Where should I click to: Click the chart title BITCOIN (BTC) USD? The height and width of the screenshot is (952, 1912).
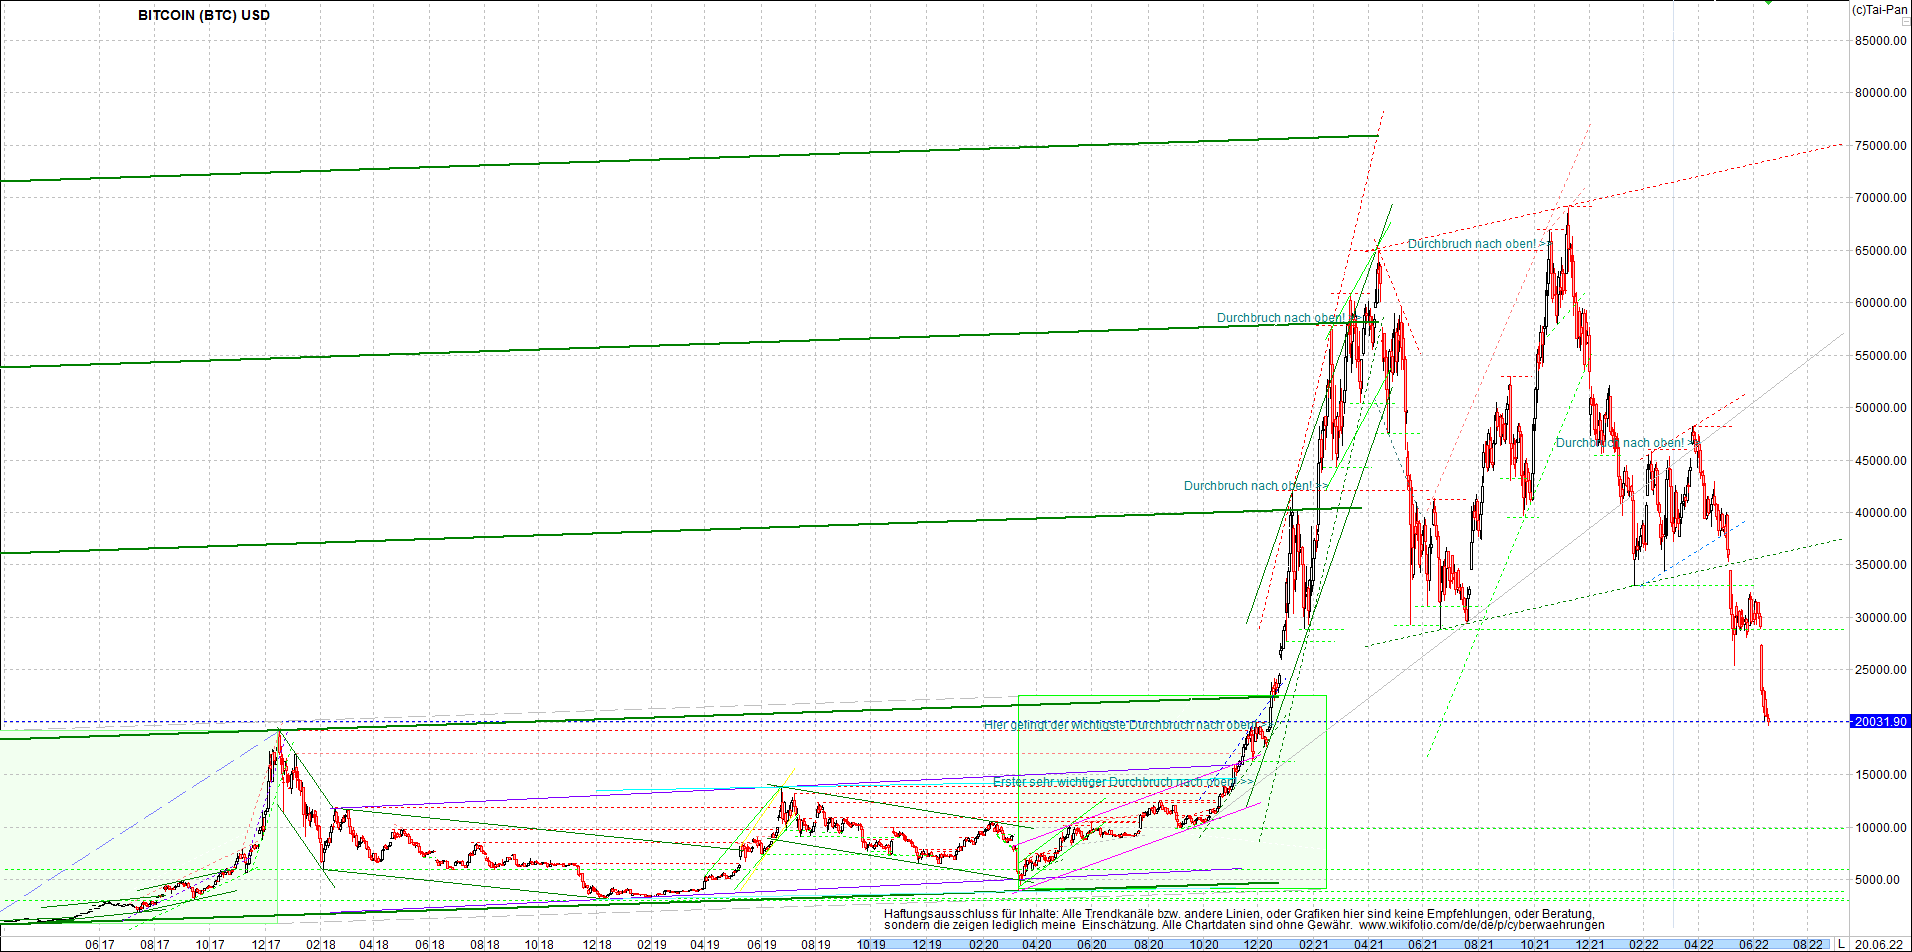pos(202,15)
